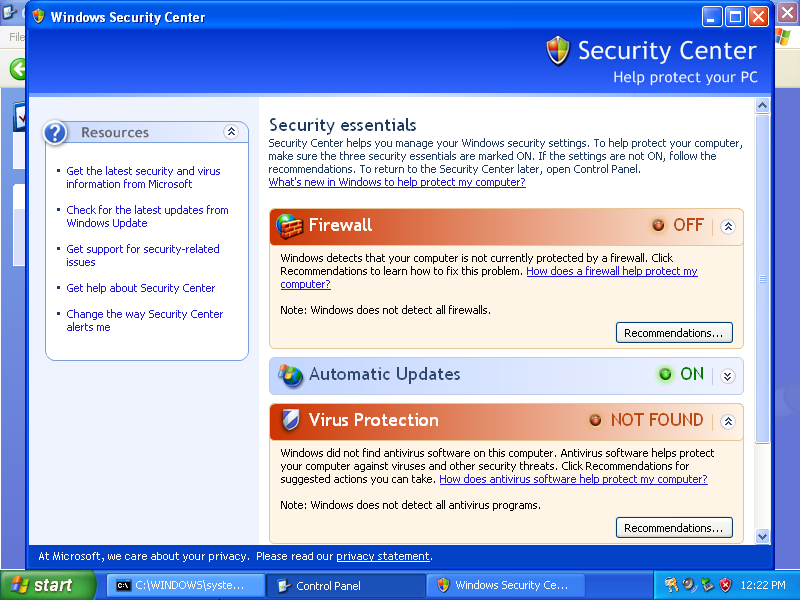Screen dimensions: 800x600
Task: Click the disc-shaped tray icon beside keys
Action: click(689, 585)
